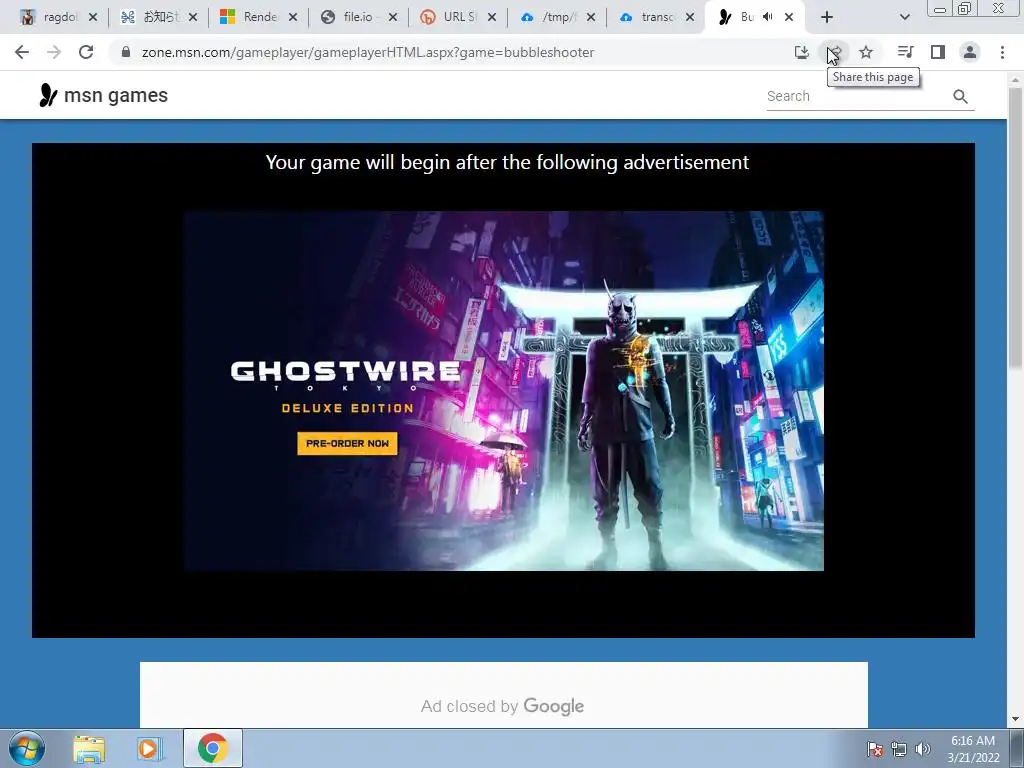Click the forward navigation arrow
Screen dimensions: 1024x768
tap(54, 52)
